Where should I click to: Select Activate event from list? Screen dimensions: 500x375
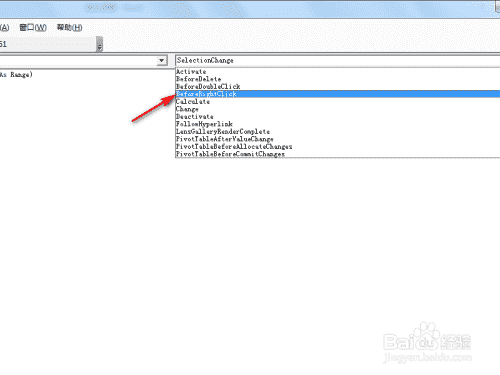coord(337,72)
